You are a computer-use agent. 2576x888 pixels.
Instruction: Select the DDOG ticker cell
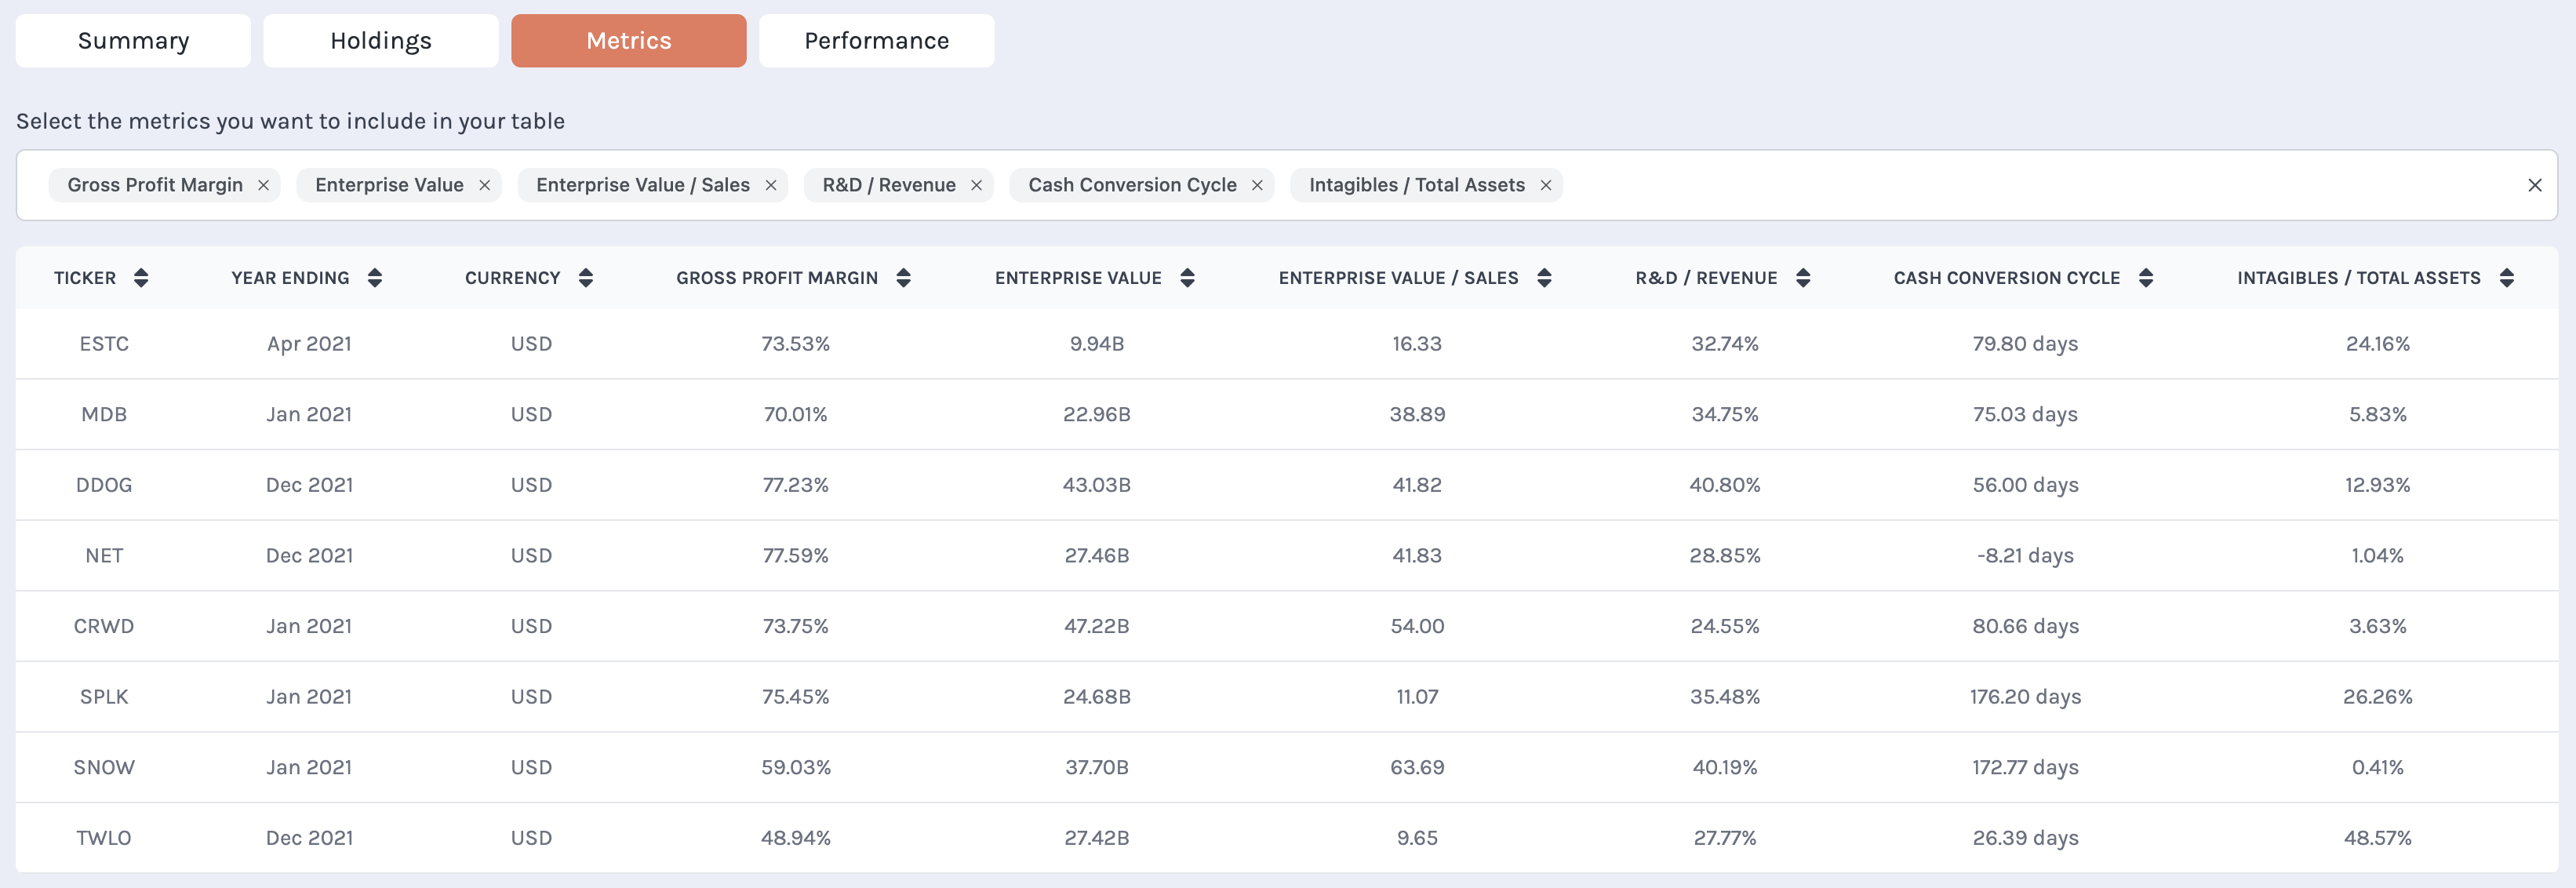pos(104,485)
